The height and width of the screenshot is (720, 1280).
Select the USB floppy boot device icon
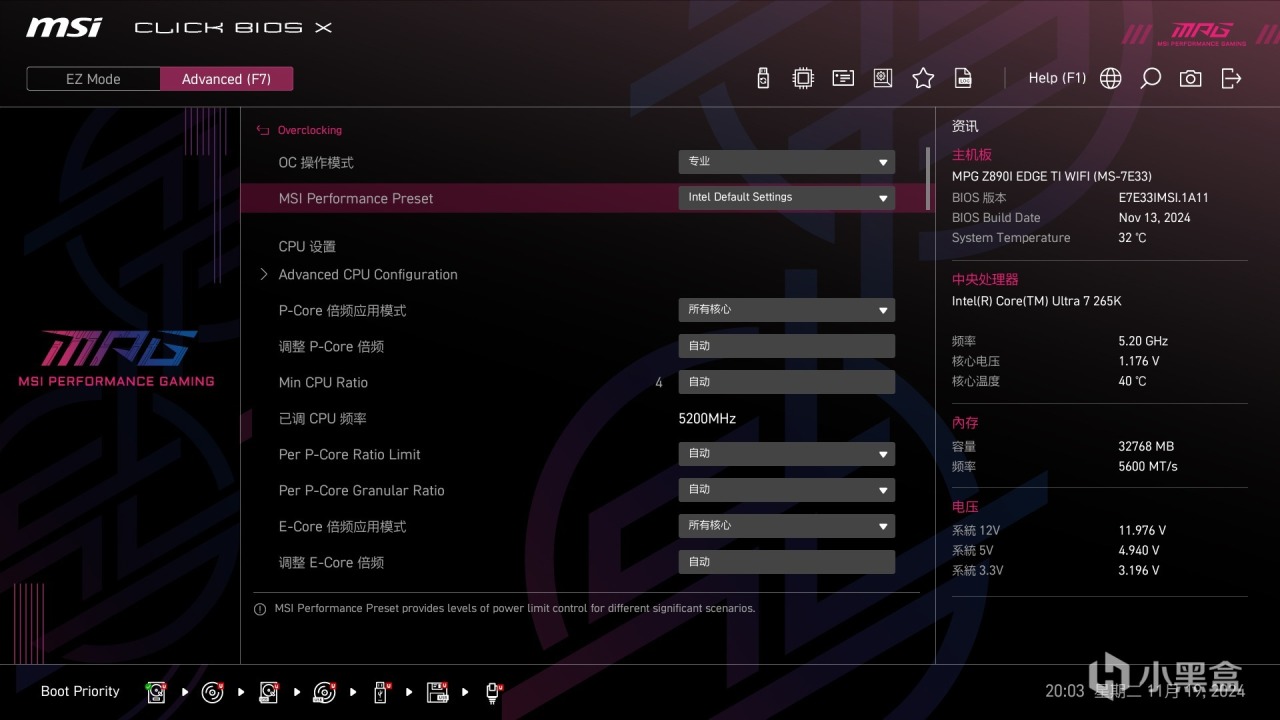click(437, 692)
